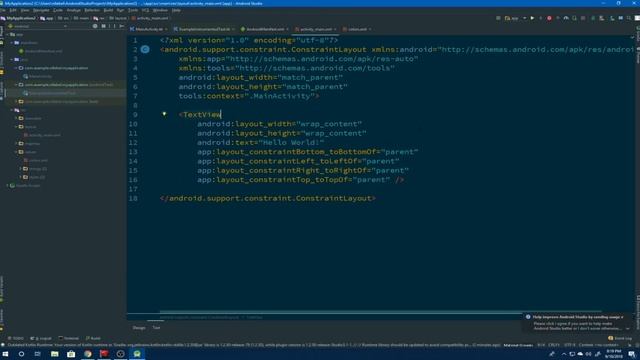Click the red Stop button in toolbar
640x360 pixels.
pyautogui.click(x=549, y=18)
